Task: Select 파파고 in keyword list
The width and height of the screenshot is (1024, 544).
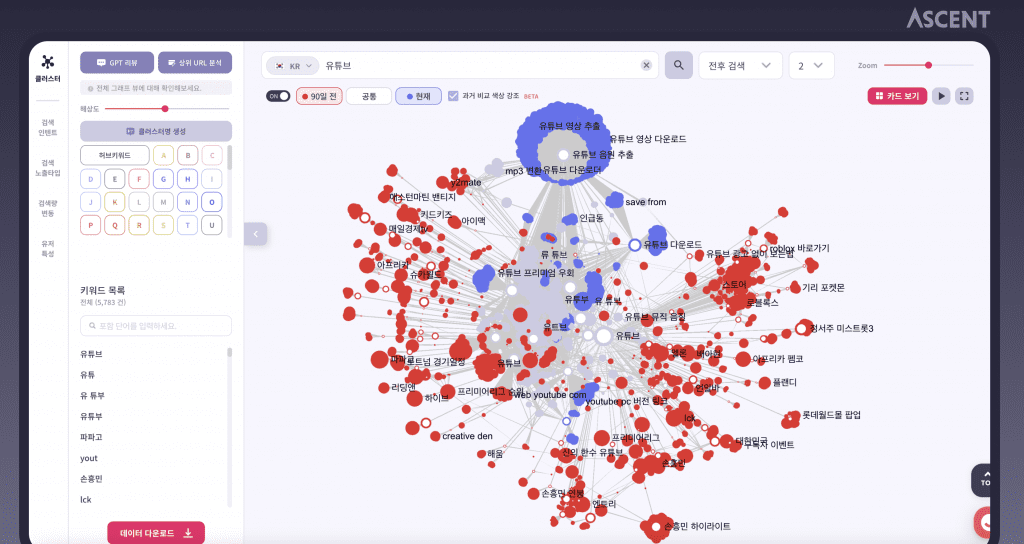Action: click(x=91, y=437)
